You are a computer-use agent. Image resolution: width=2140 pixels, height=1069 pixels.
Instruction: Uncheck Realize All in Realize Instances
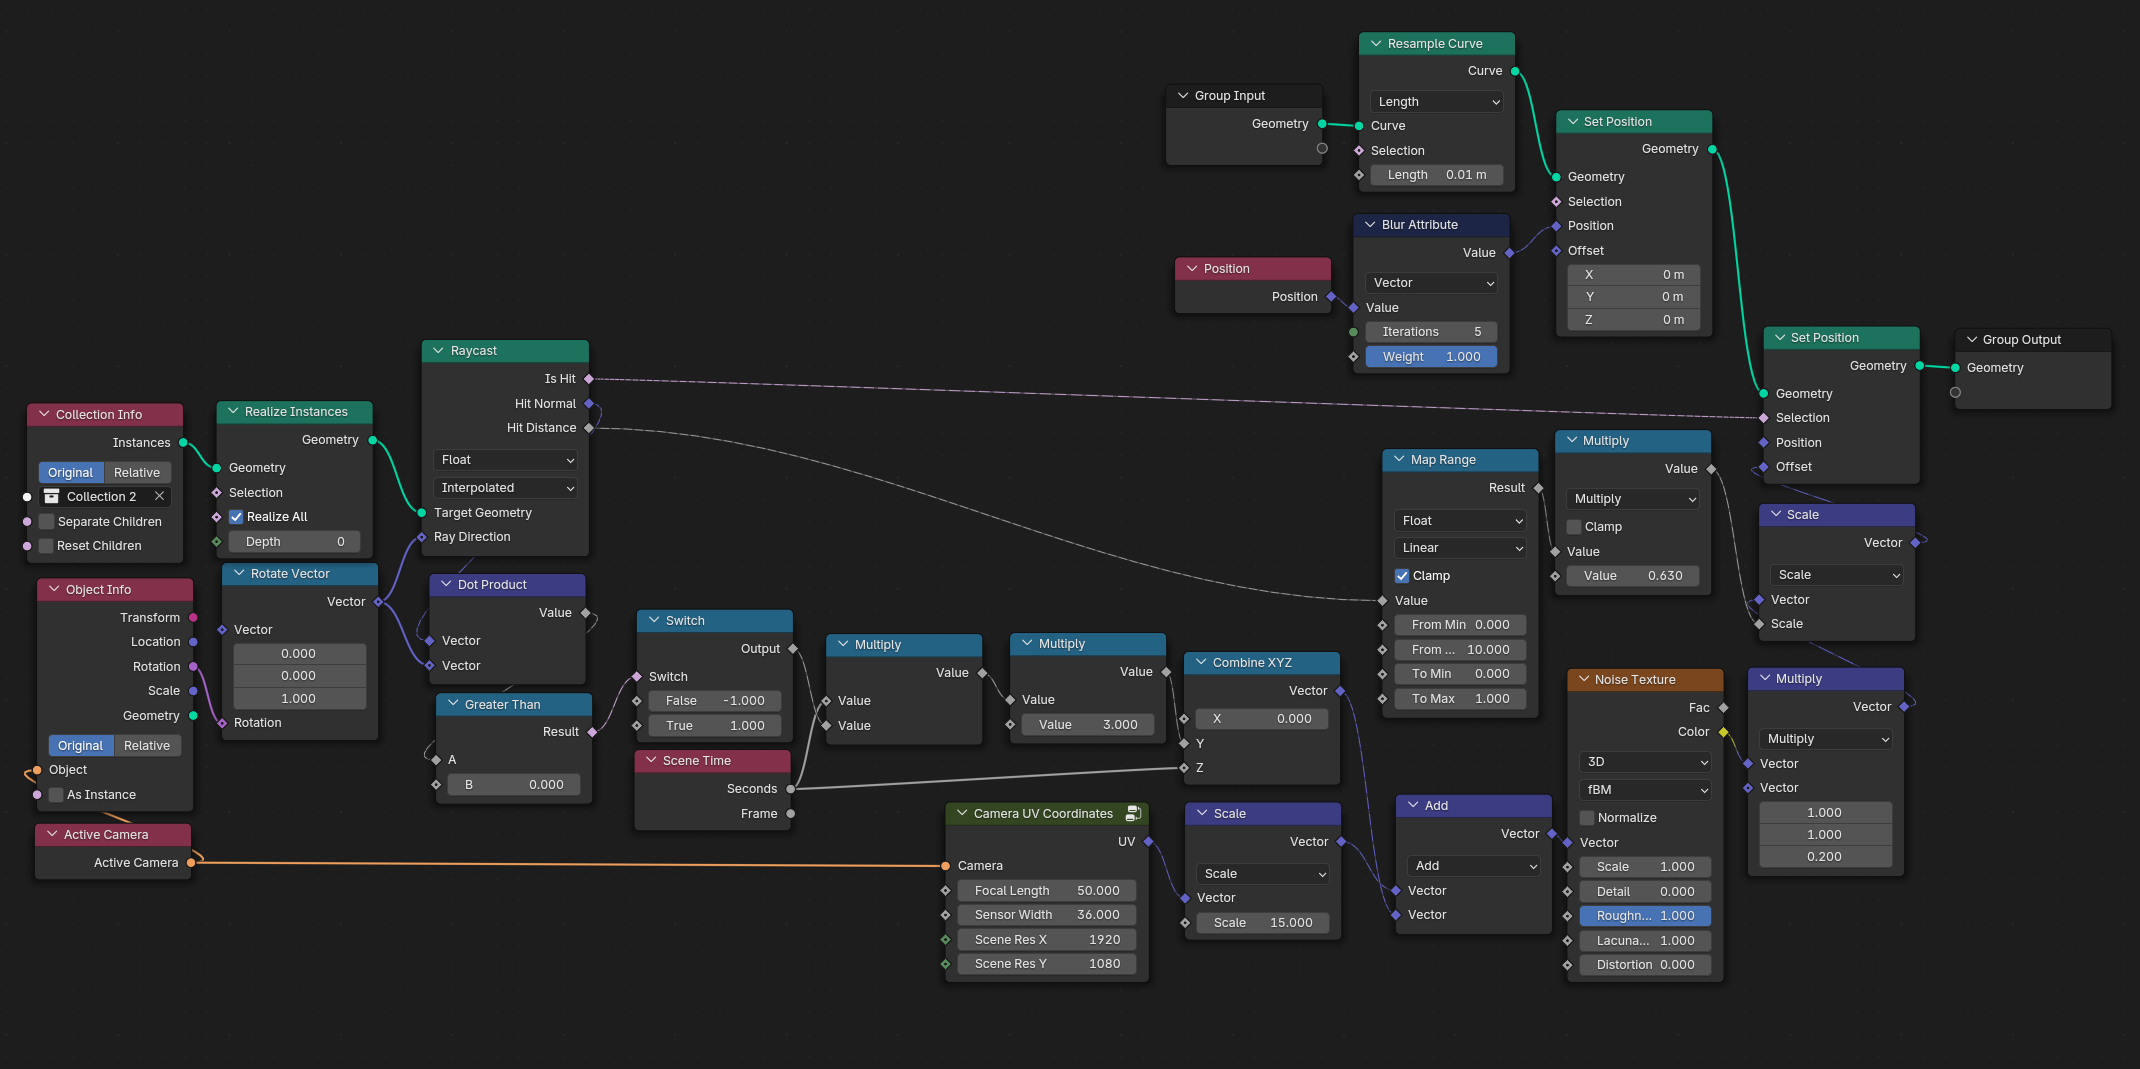tap(236, 517)
